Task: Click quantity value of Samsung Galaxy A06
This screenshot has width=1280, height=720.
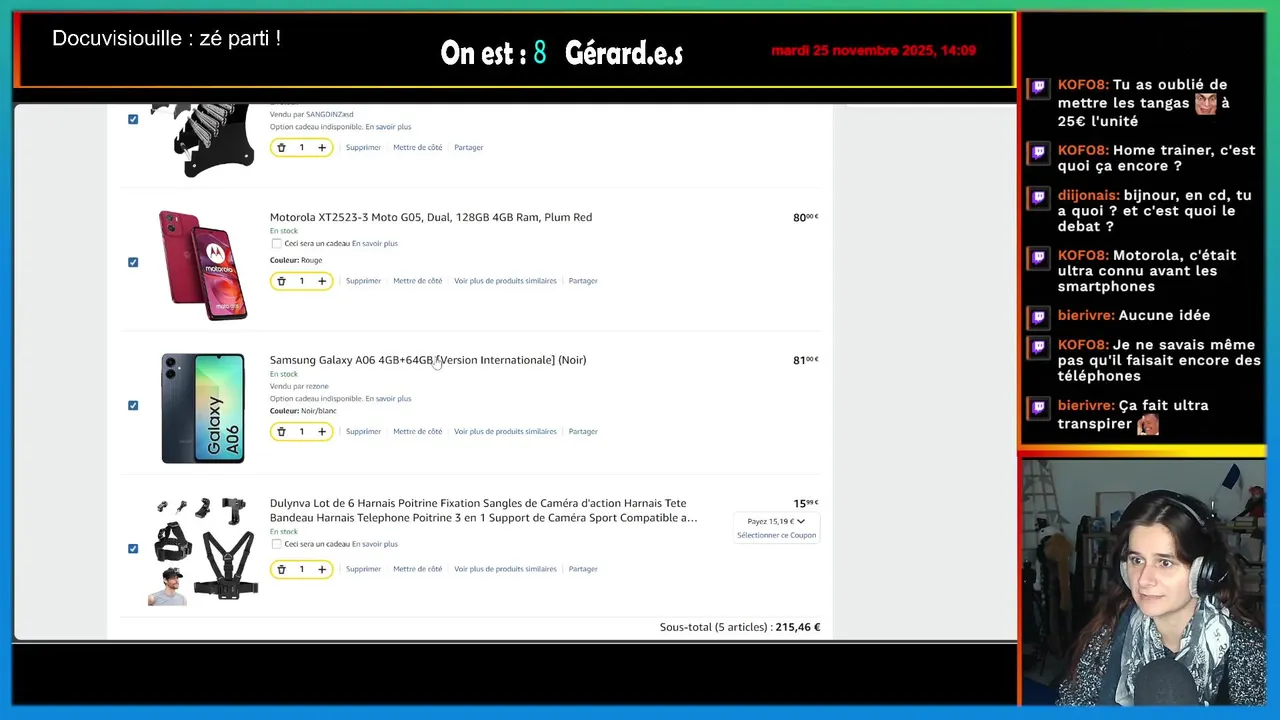Action: tap(301, 432)
